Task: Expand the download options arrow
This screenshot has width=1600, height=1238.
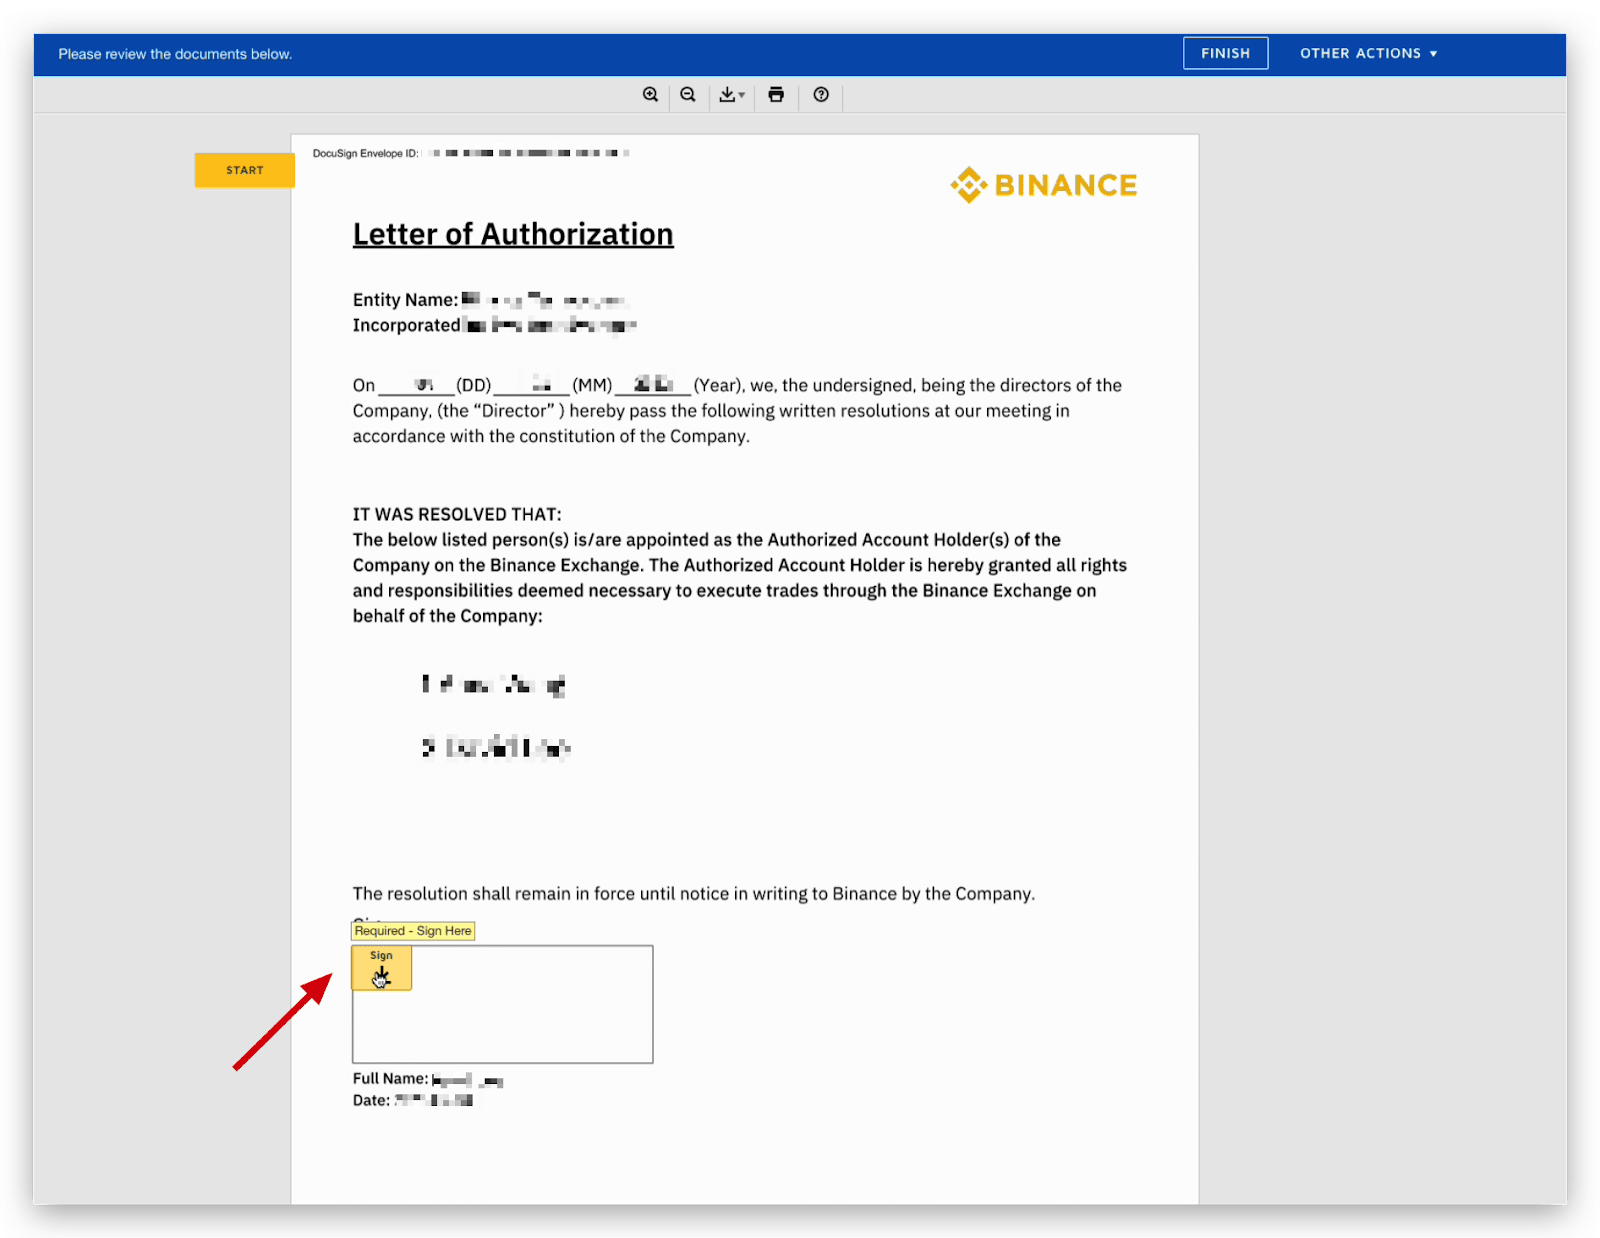Action: coord(742,96)
